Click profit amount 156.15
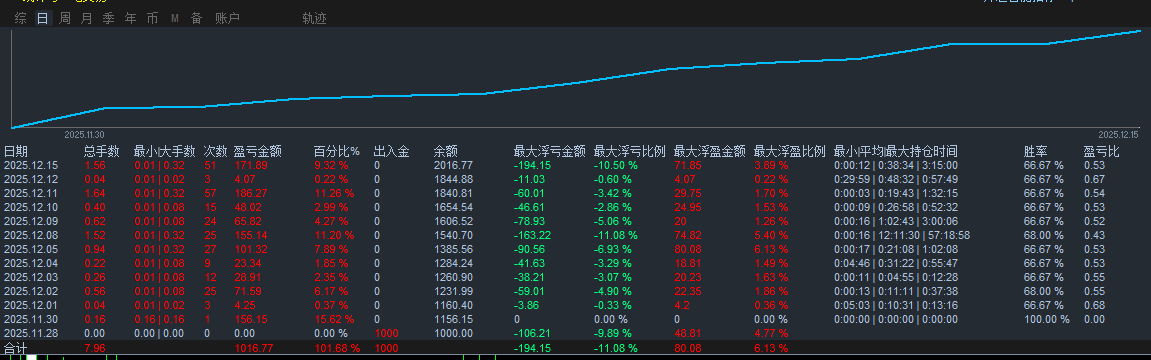 coord(250,319)
